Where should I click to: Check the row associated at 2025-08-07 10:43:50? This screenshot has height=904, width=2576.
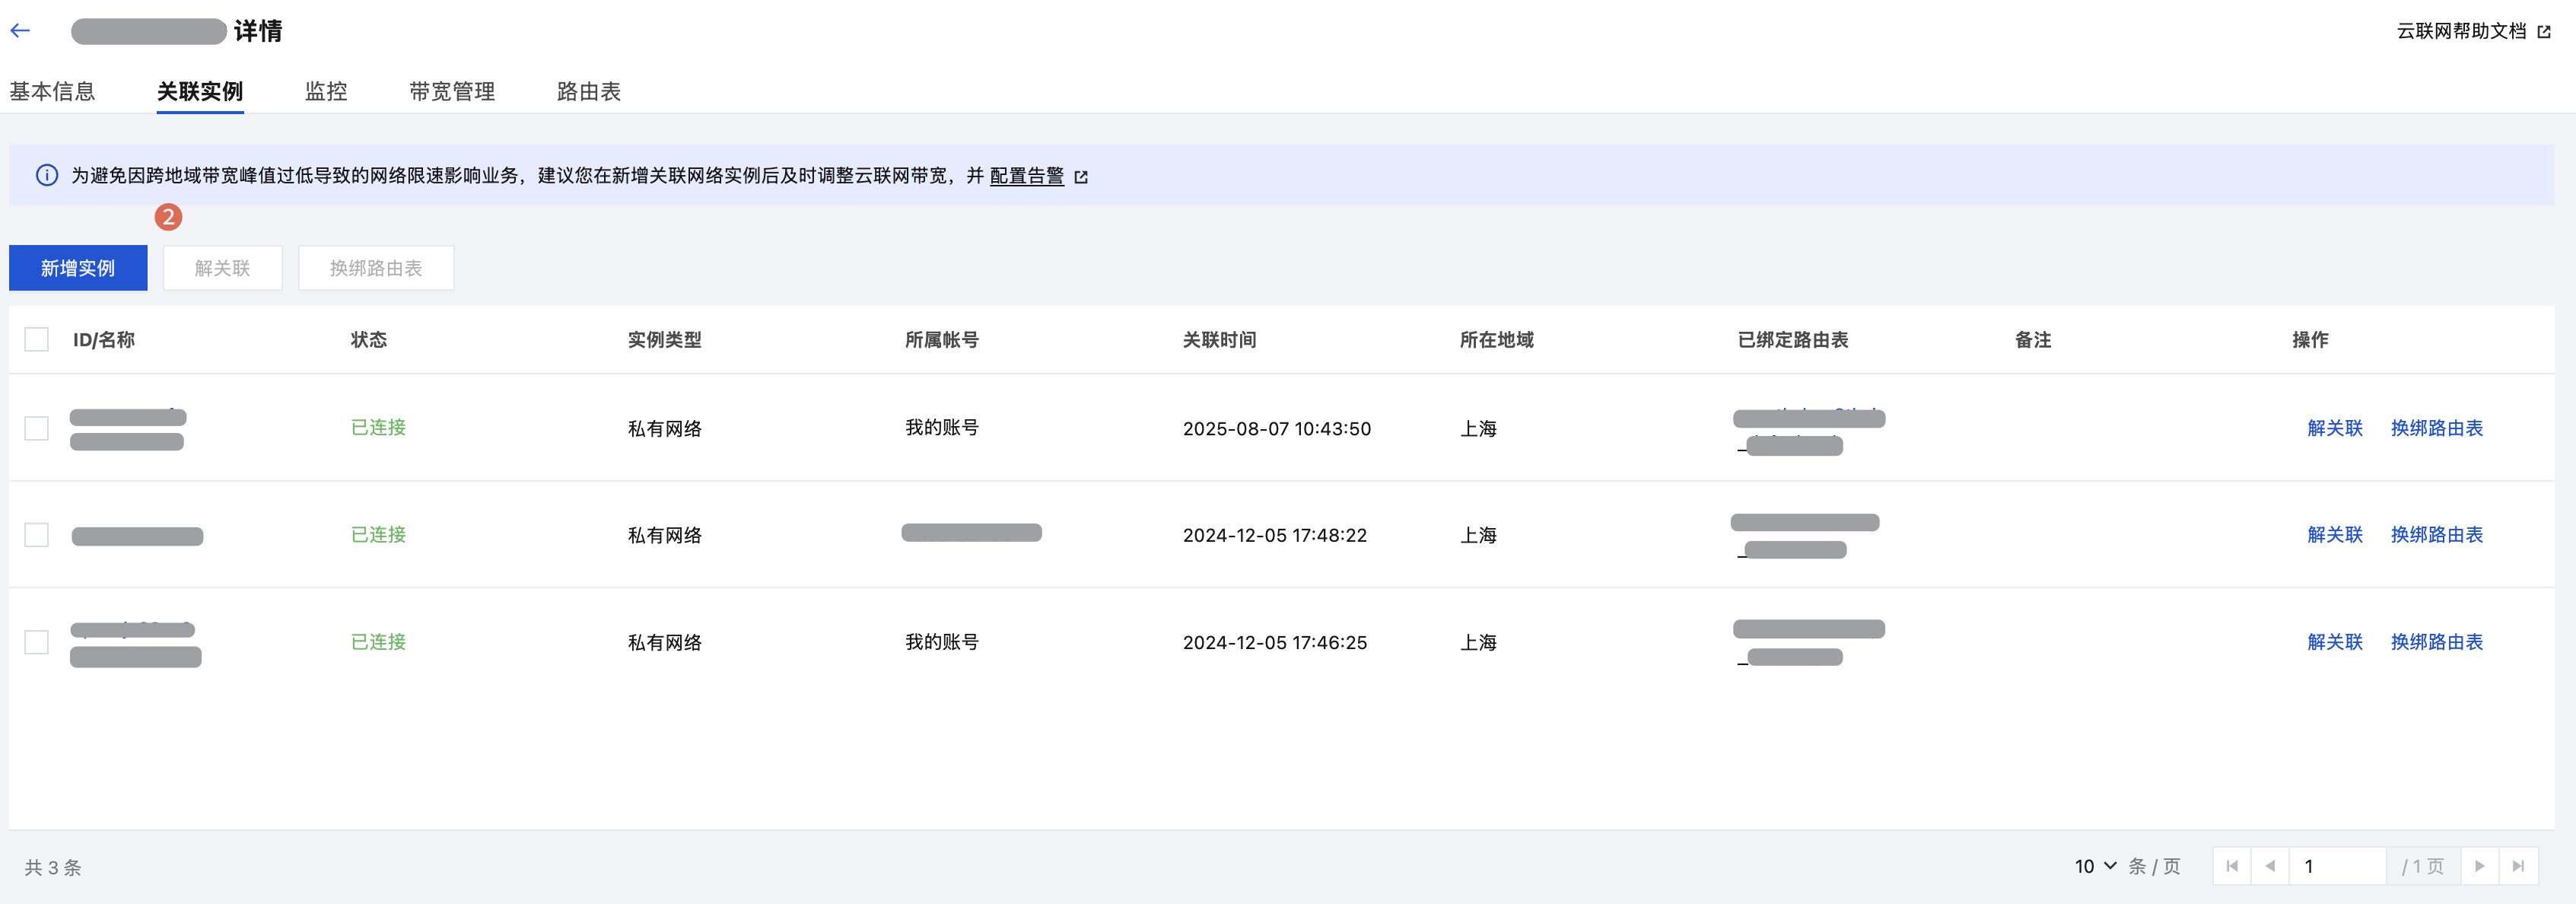[37, 428]
